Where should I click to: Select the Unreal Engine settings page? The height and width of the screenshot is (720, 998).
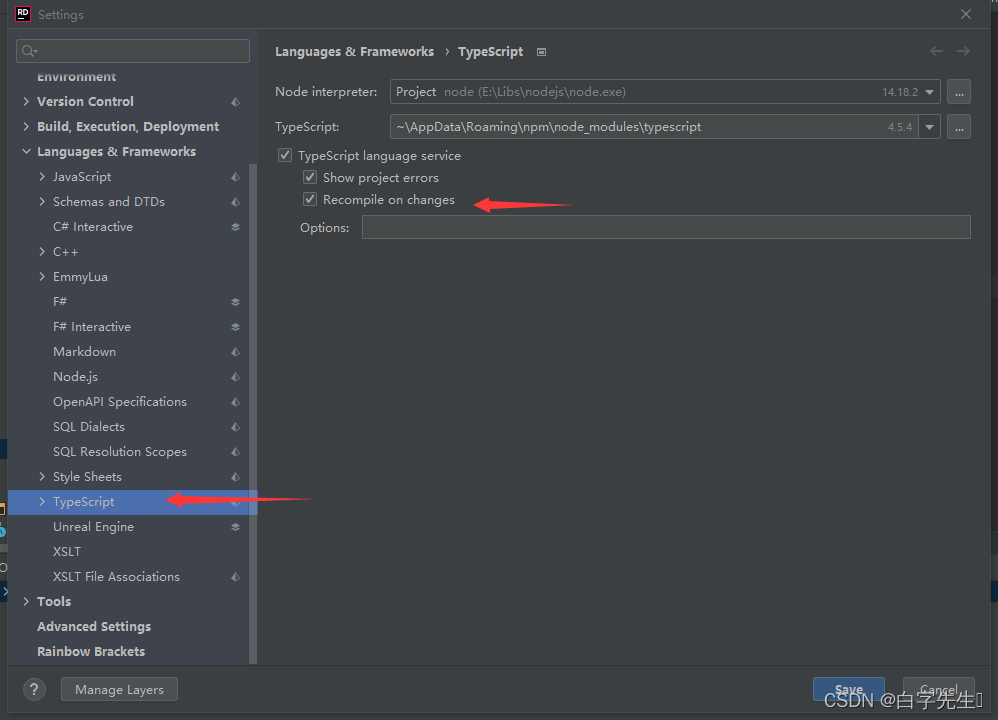click(94, 526)
